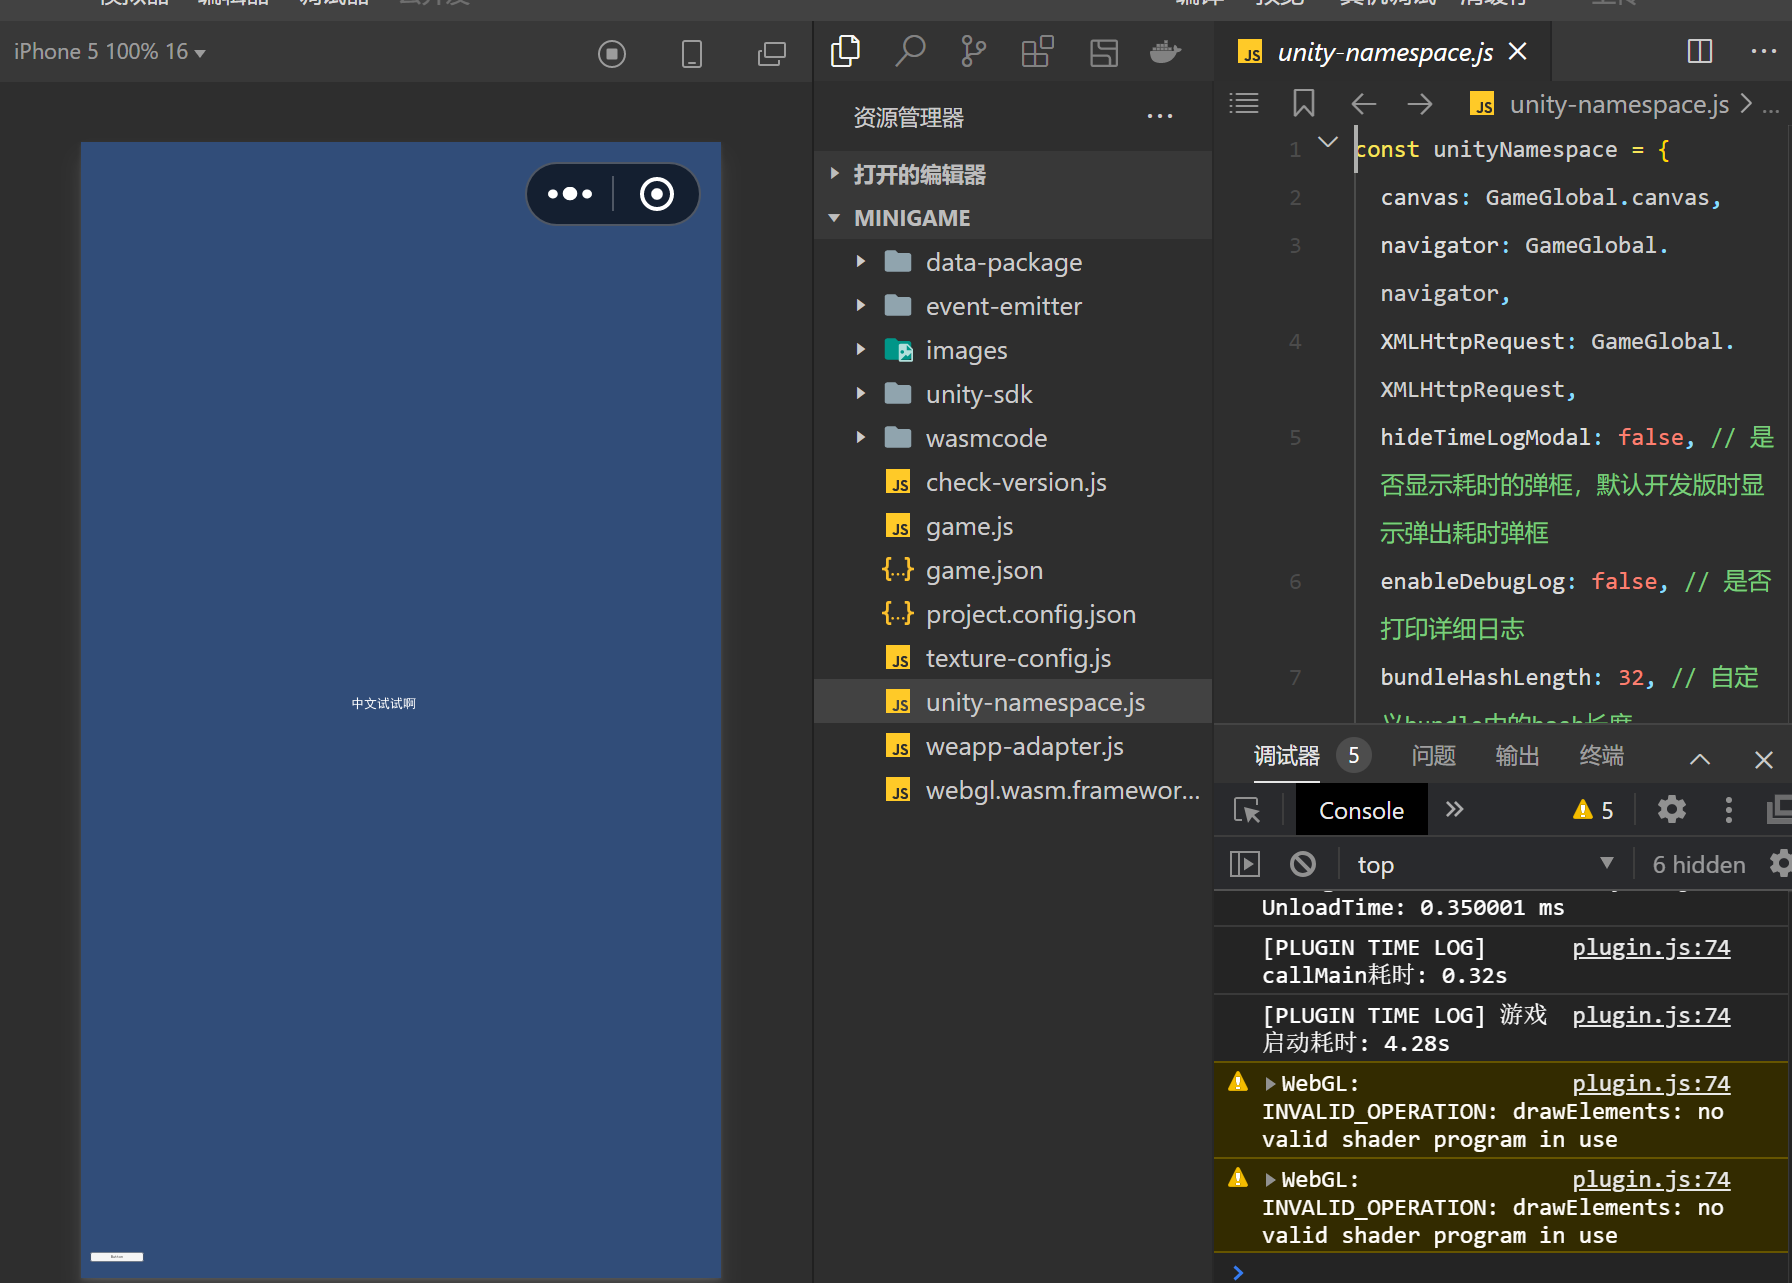Close the unity-namespace.js tab

coord(1518,51)
